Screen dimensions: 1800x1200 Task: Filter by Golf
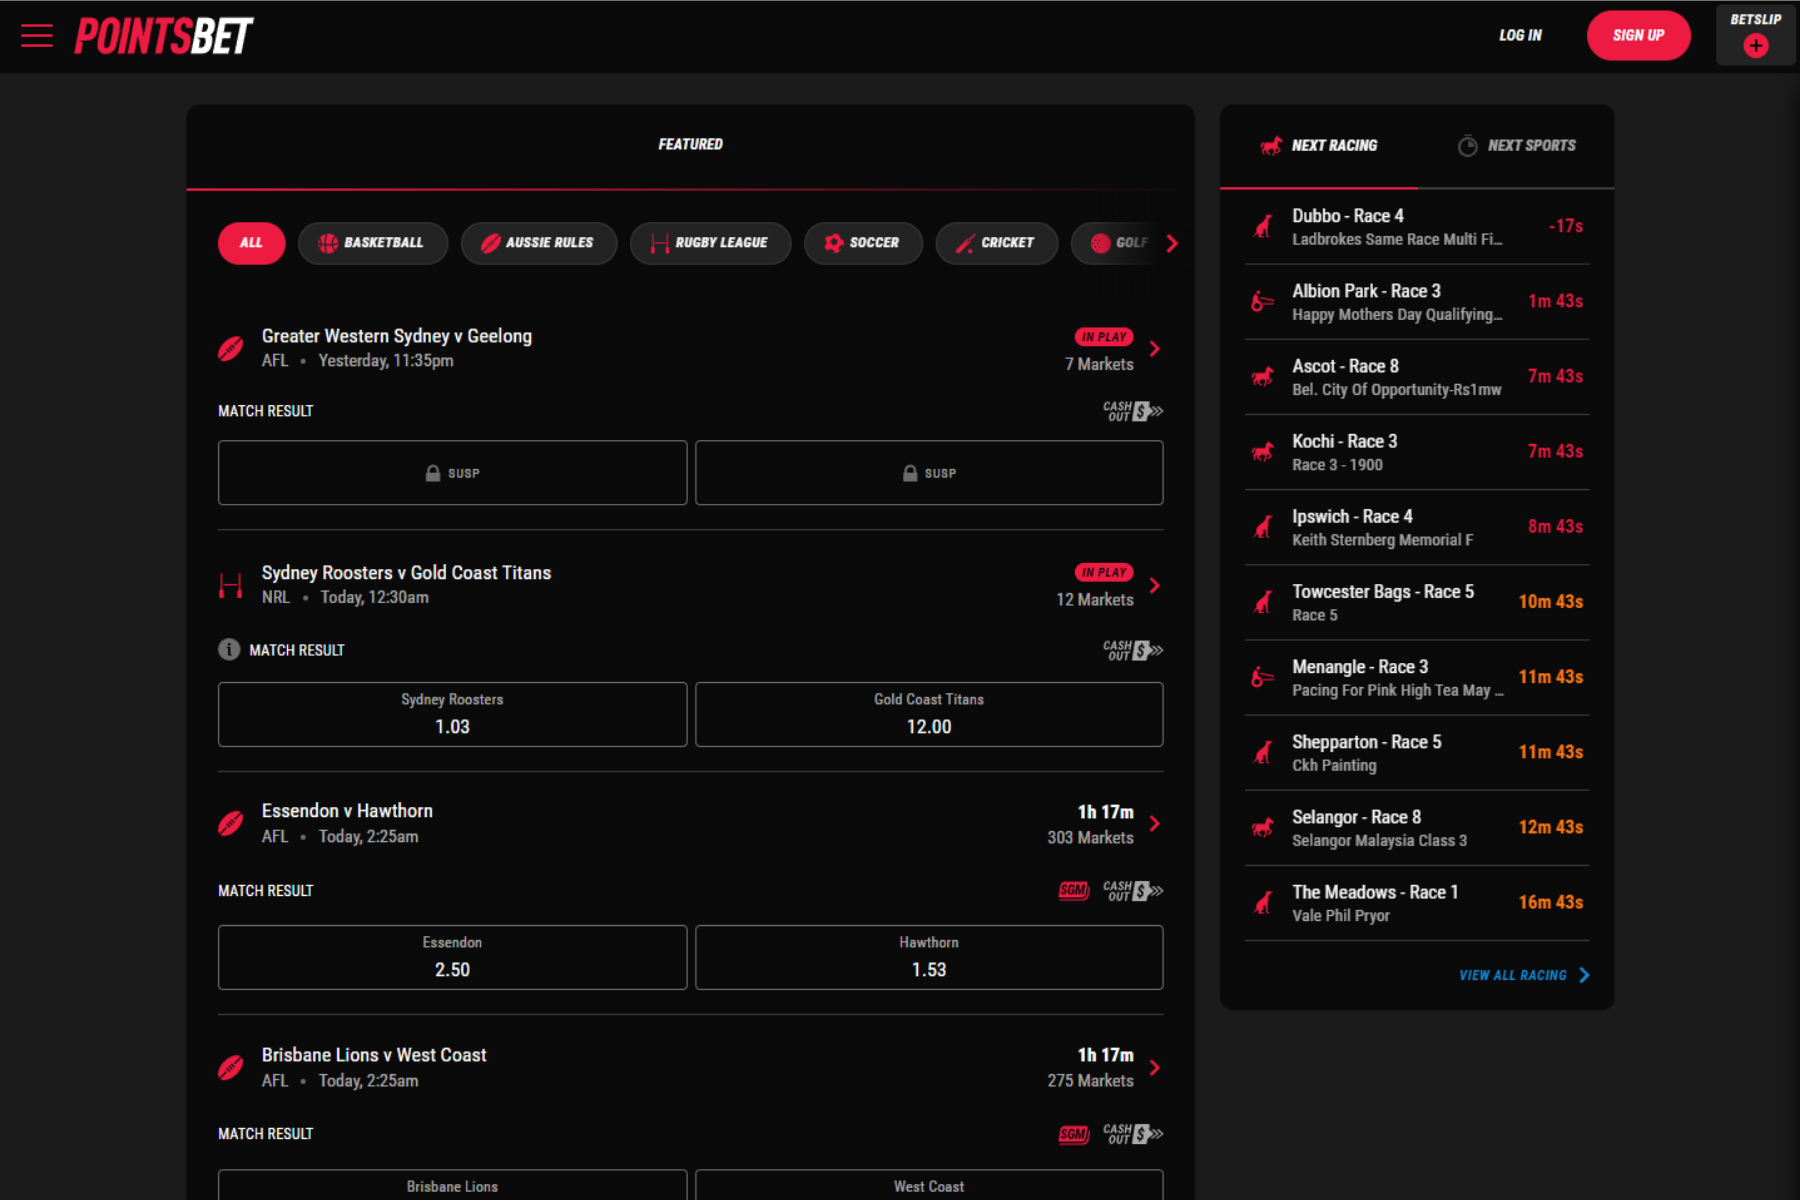(1115, 243)
